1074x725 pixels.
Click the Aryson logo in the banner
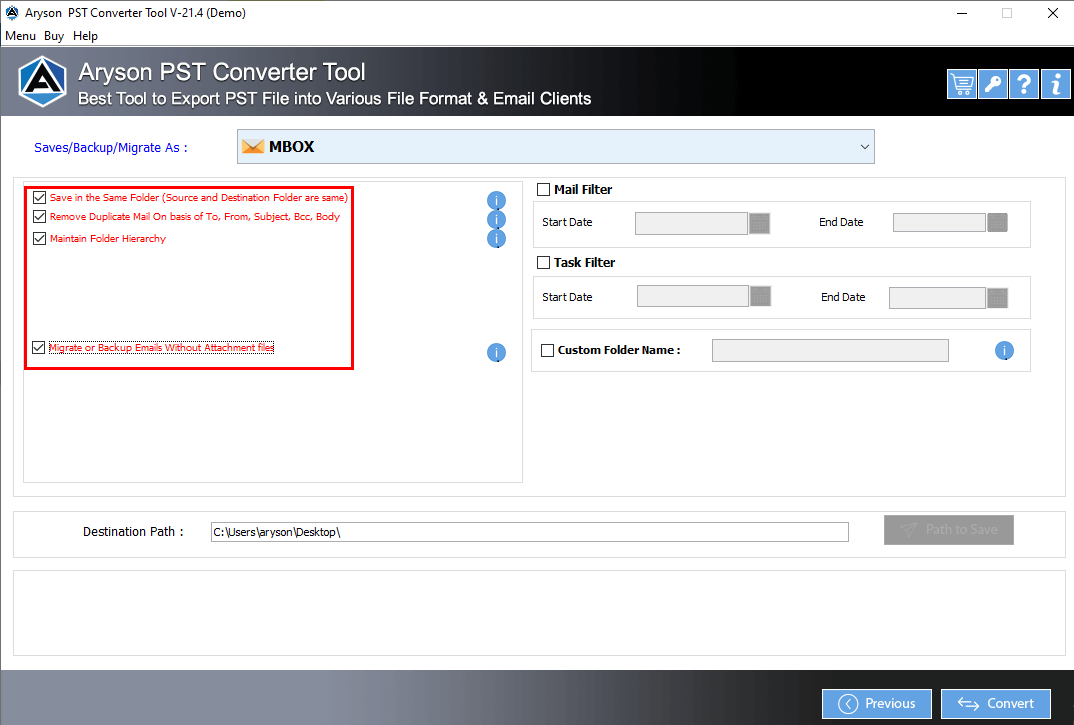click(42, 82)
